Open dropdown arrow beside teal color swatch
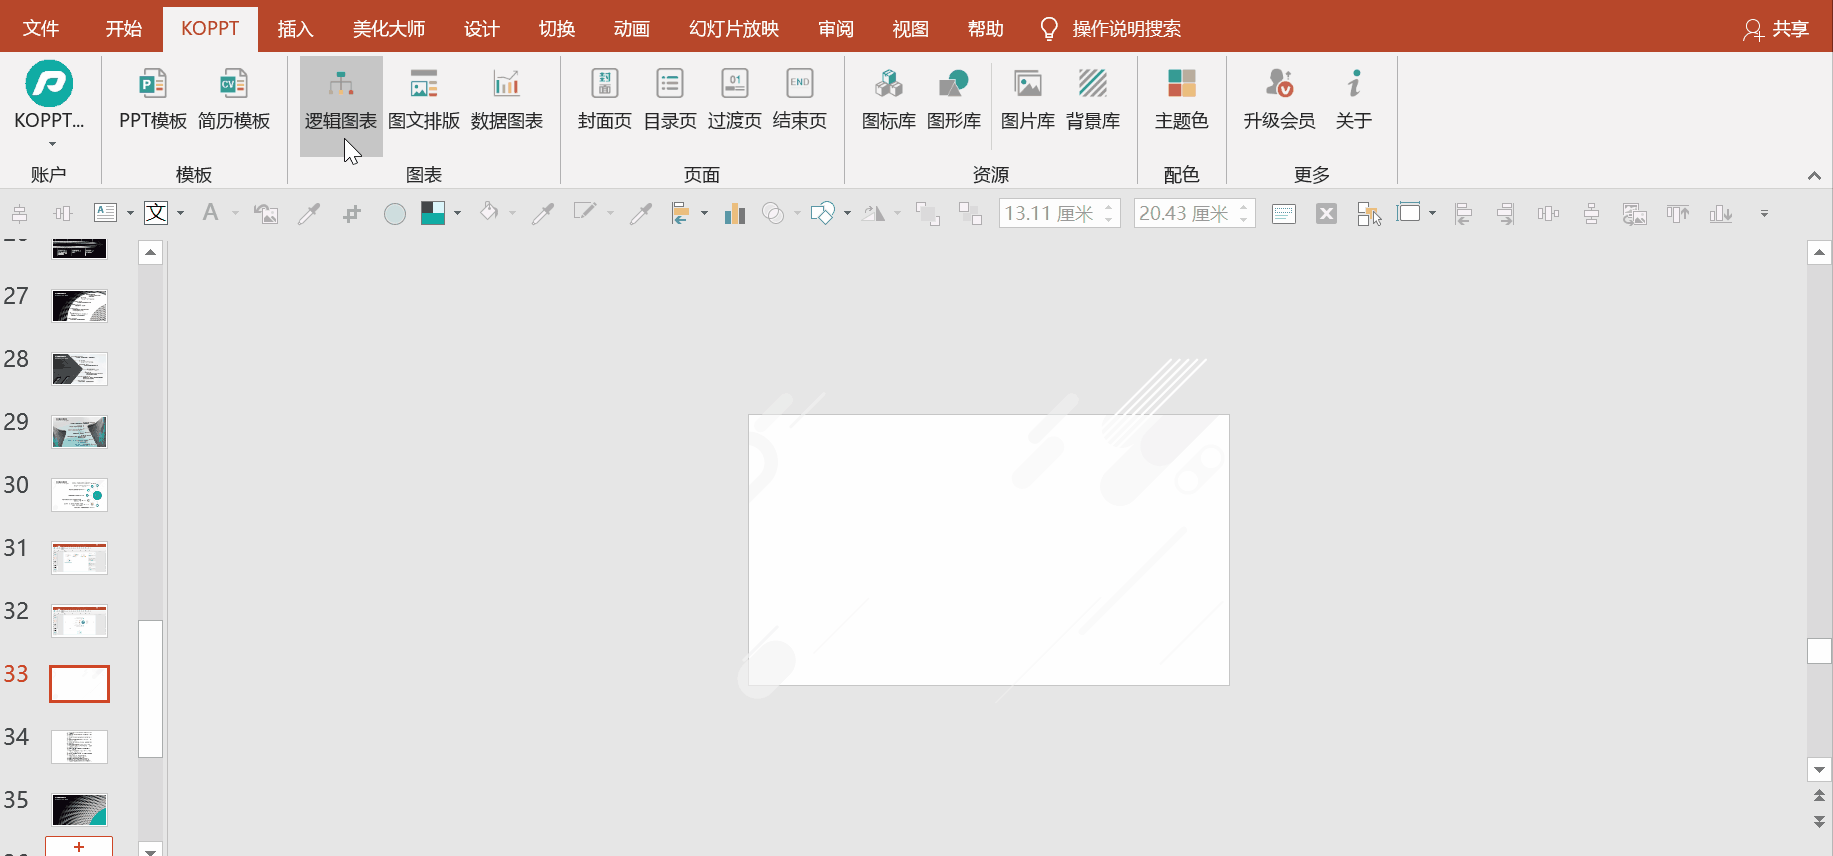The height and width of the screenshot is (856, 1833). 458,213
